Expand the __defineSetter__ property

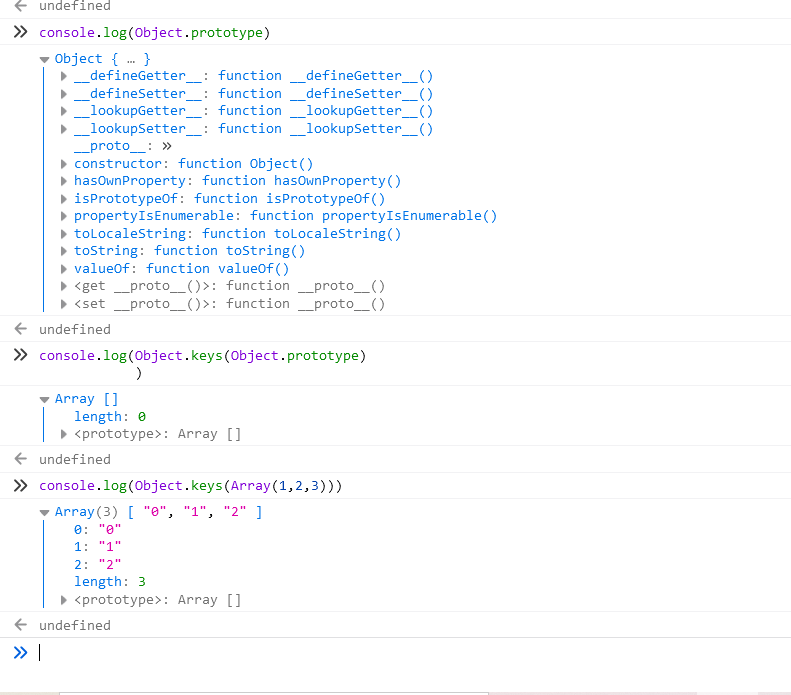64,94
